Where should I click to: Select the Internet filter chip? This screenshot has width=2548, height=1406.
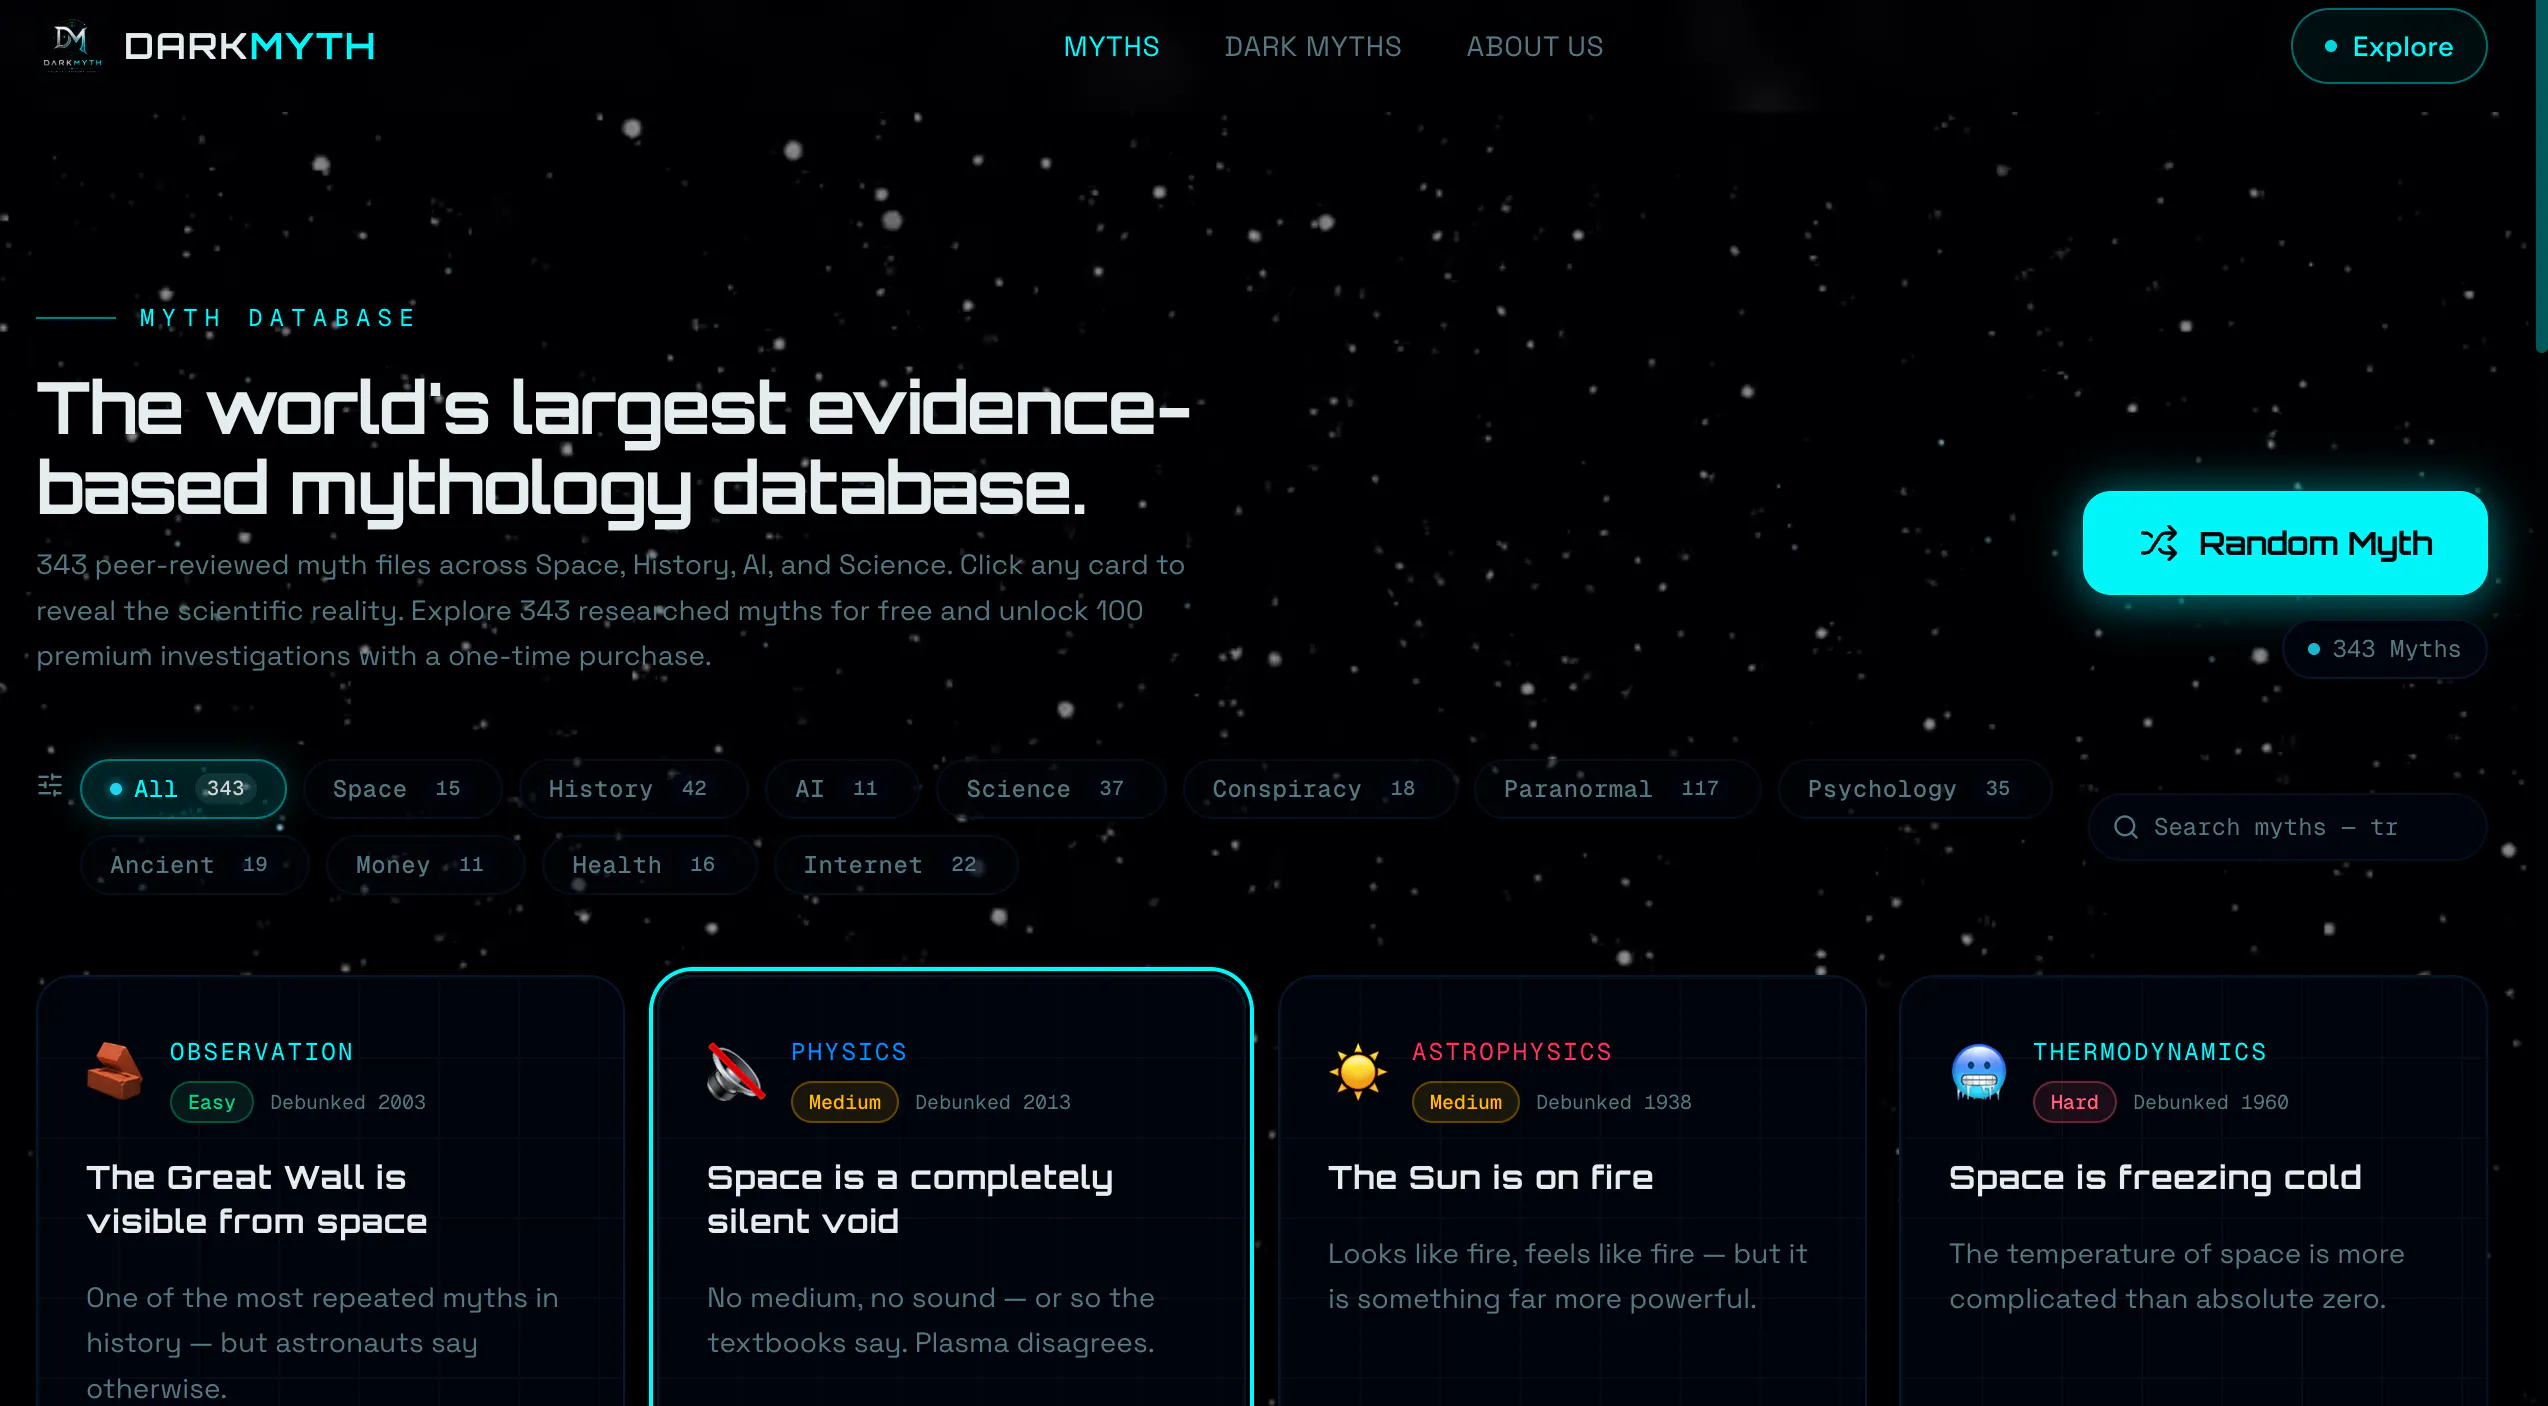coord(896,865)
